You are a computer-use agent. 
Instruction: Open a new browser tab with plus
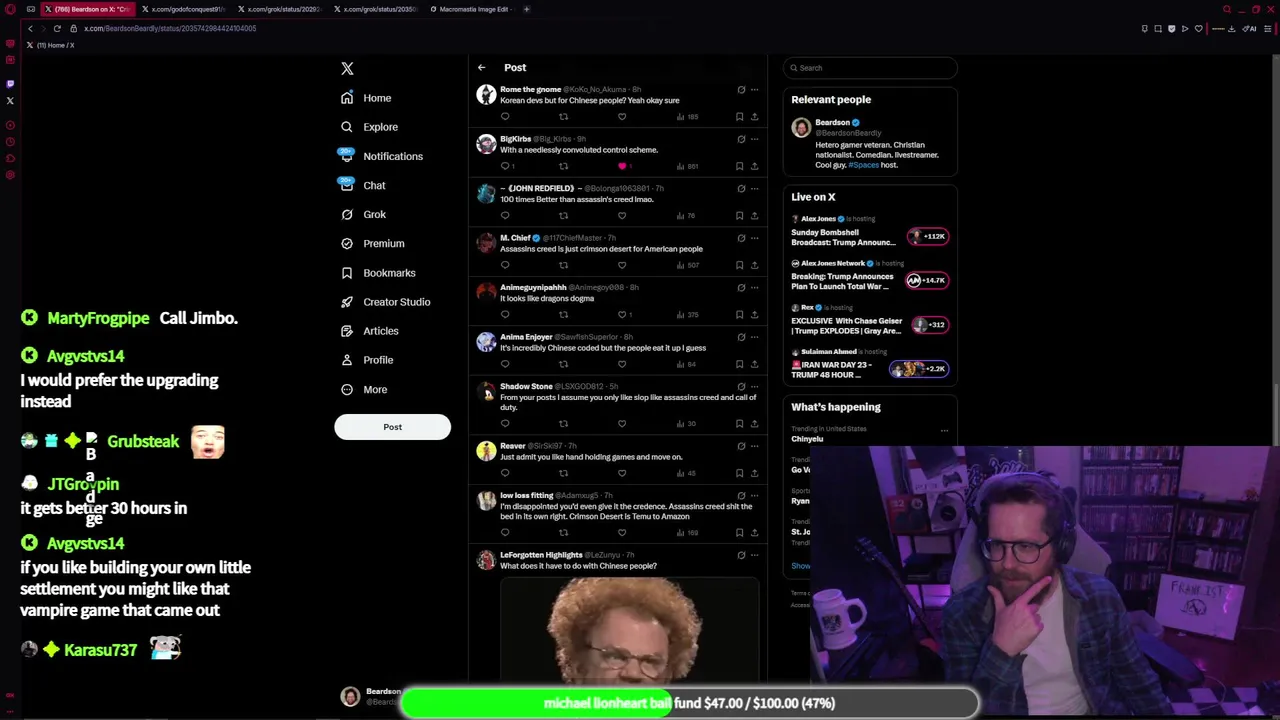527,9
